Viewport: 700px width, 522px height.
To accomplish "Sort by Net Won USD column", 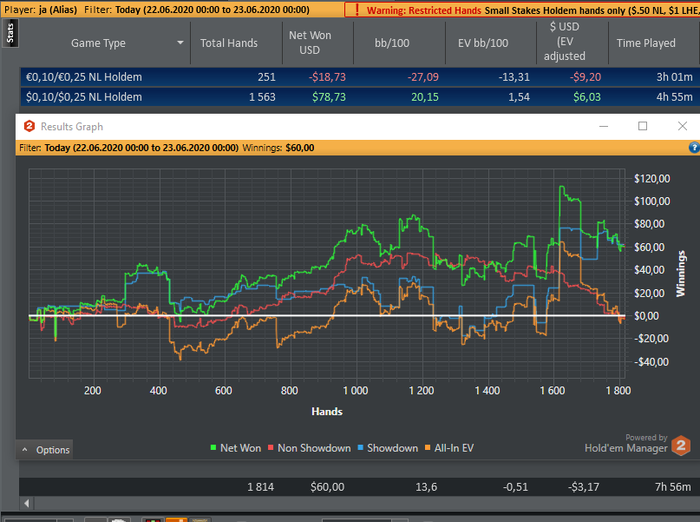I will coord(310,43).
